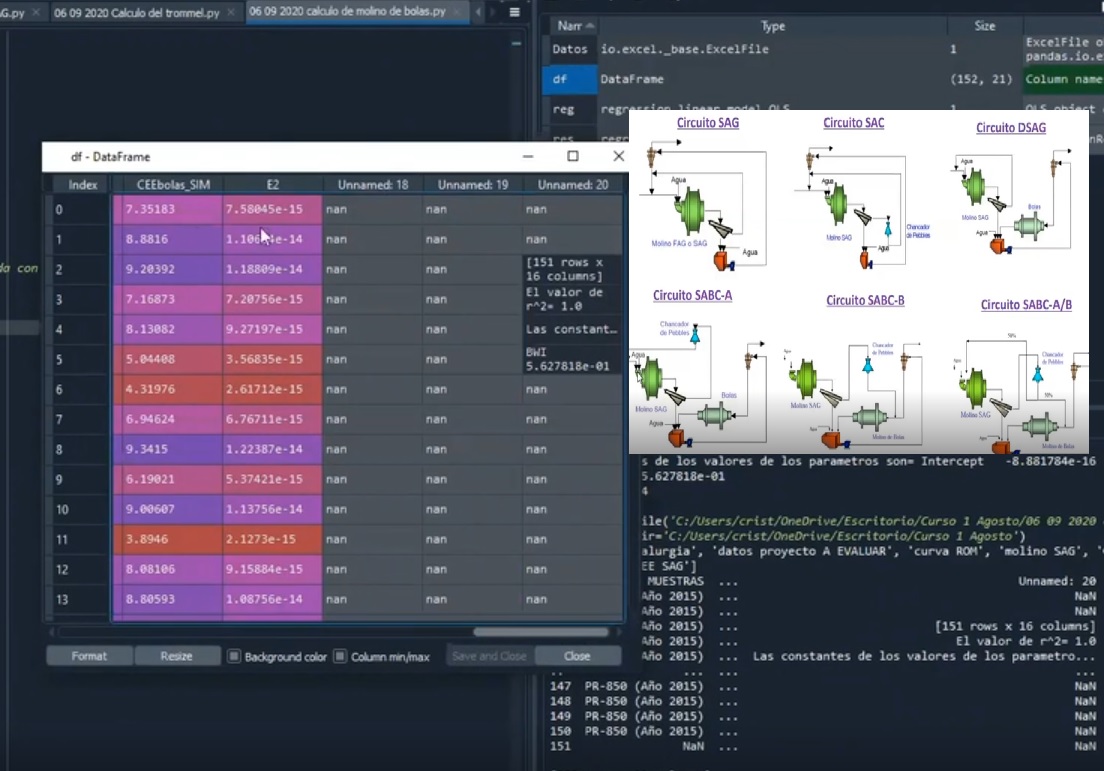This screenshot has width=1104, height=771.
Task: Toggle the Column min/max checkbox
Action: [x=340, y=656]
